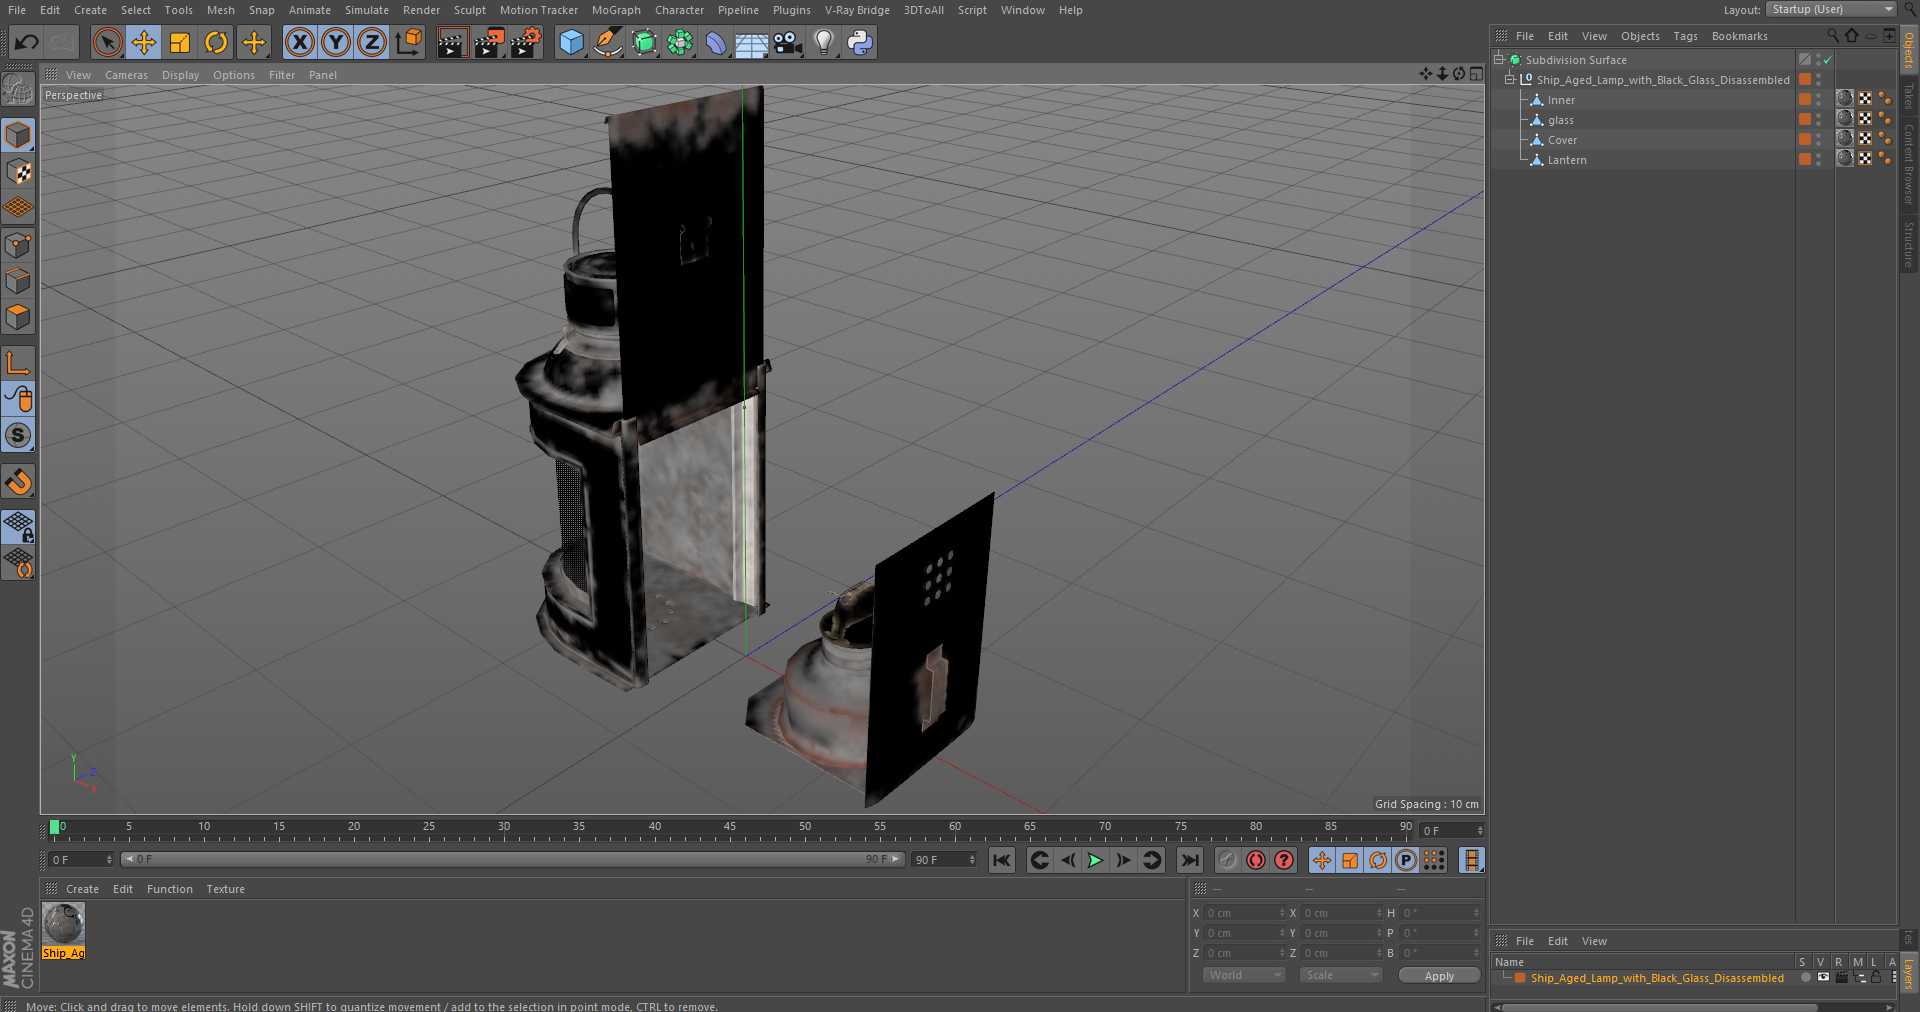
Task: Open the Simulate menu
Action: click(x=367, y=10)
